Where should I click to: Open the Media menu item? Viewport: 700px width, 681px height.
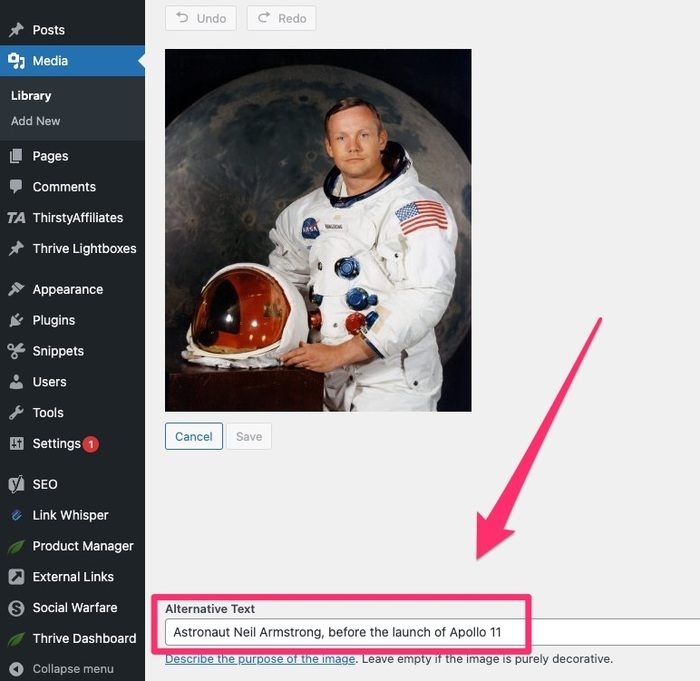tap(72, 61)
